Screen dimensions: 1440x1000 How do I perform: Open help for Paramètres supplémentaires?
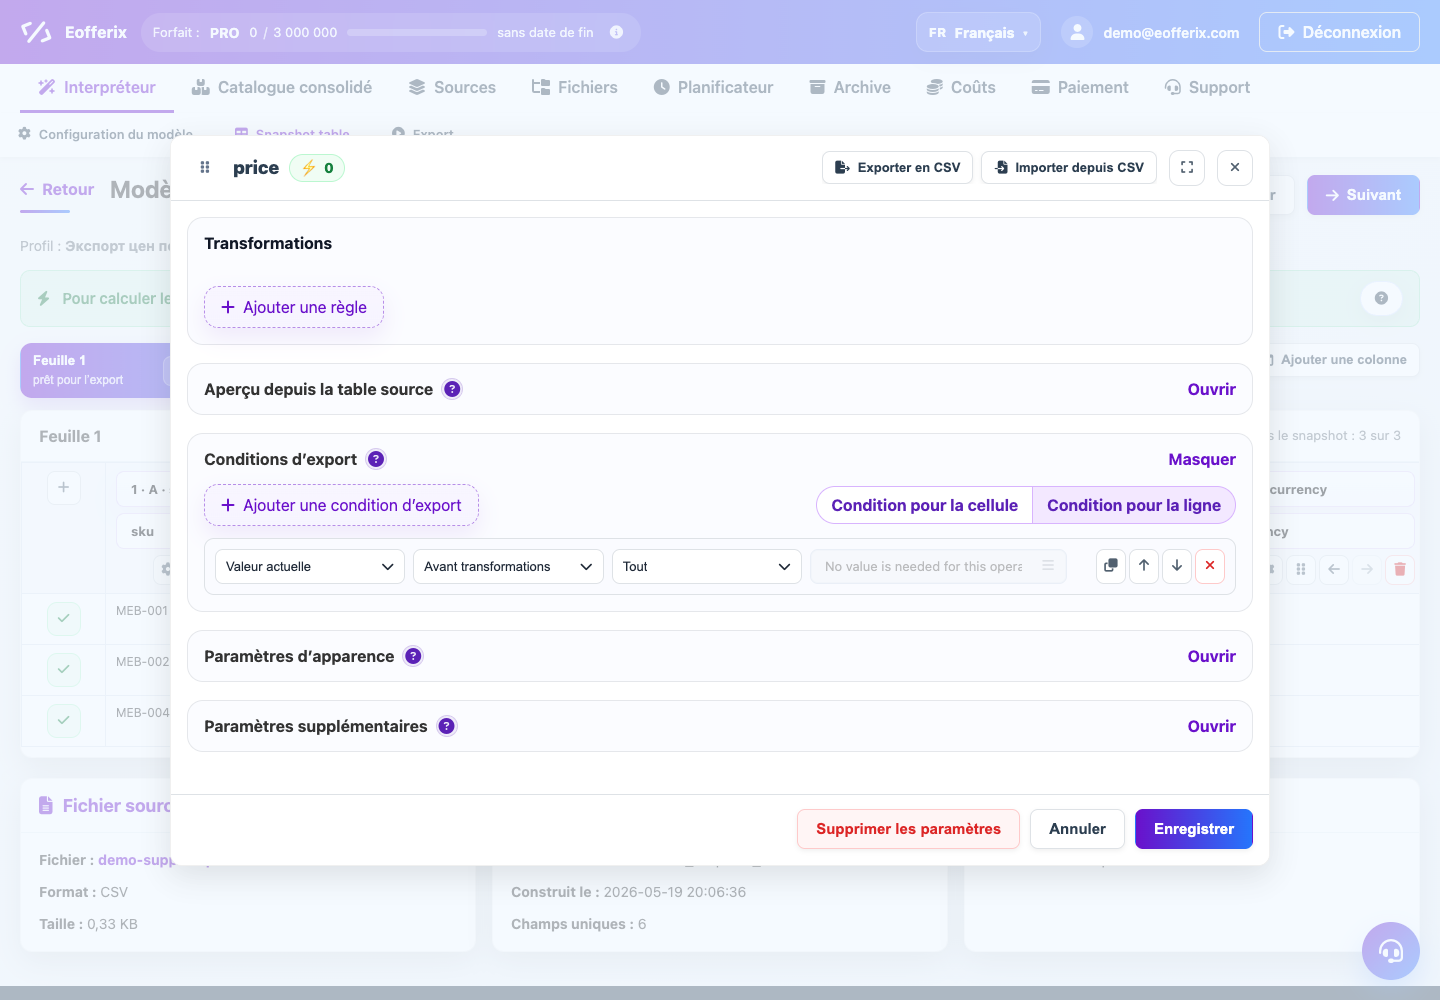(447, 726)
